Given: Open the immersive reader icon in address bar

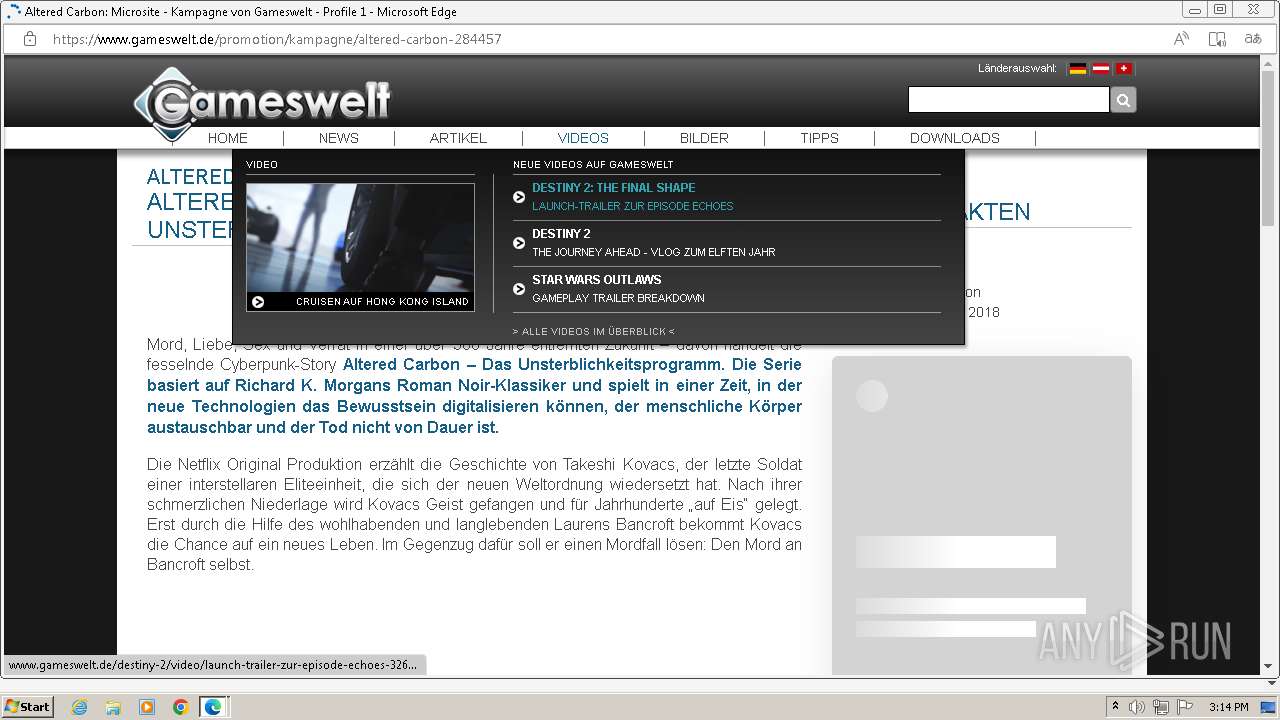Looking at the screenshot, I should point(1217,39).
